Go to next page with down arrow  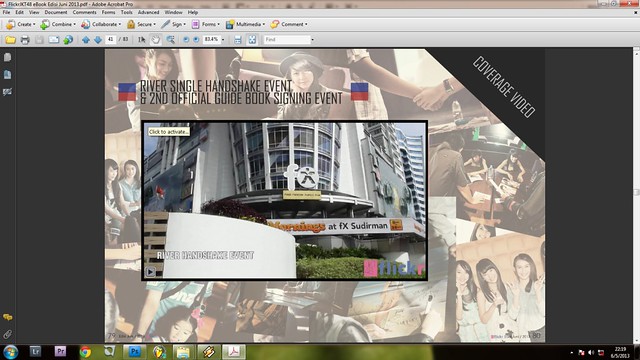pos(98,40)
